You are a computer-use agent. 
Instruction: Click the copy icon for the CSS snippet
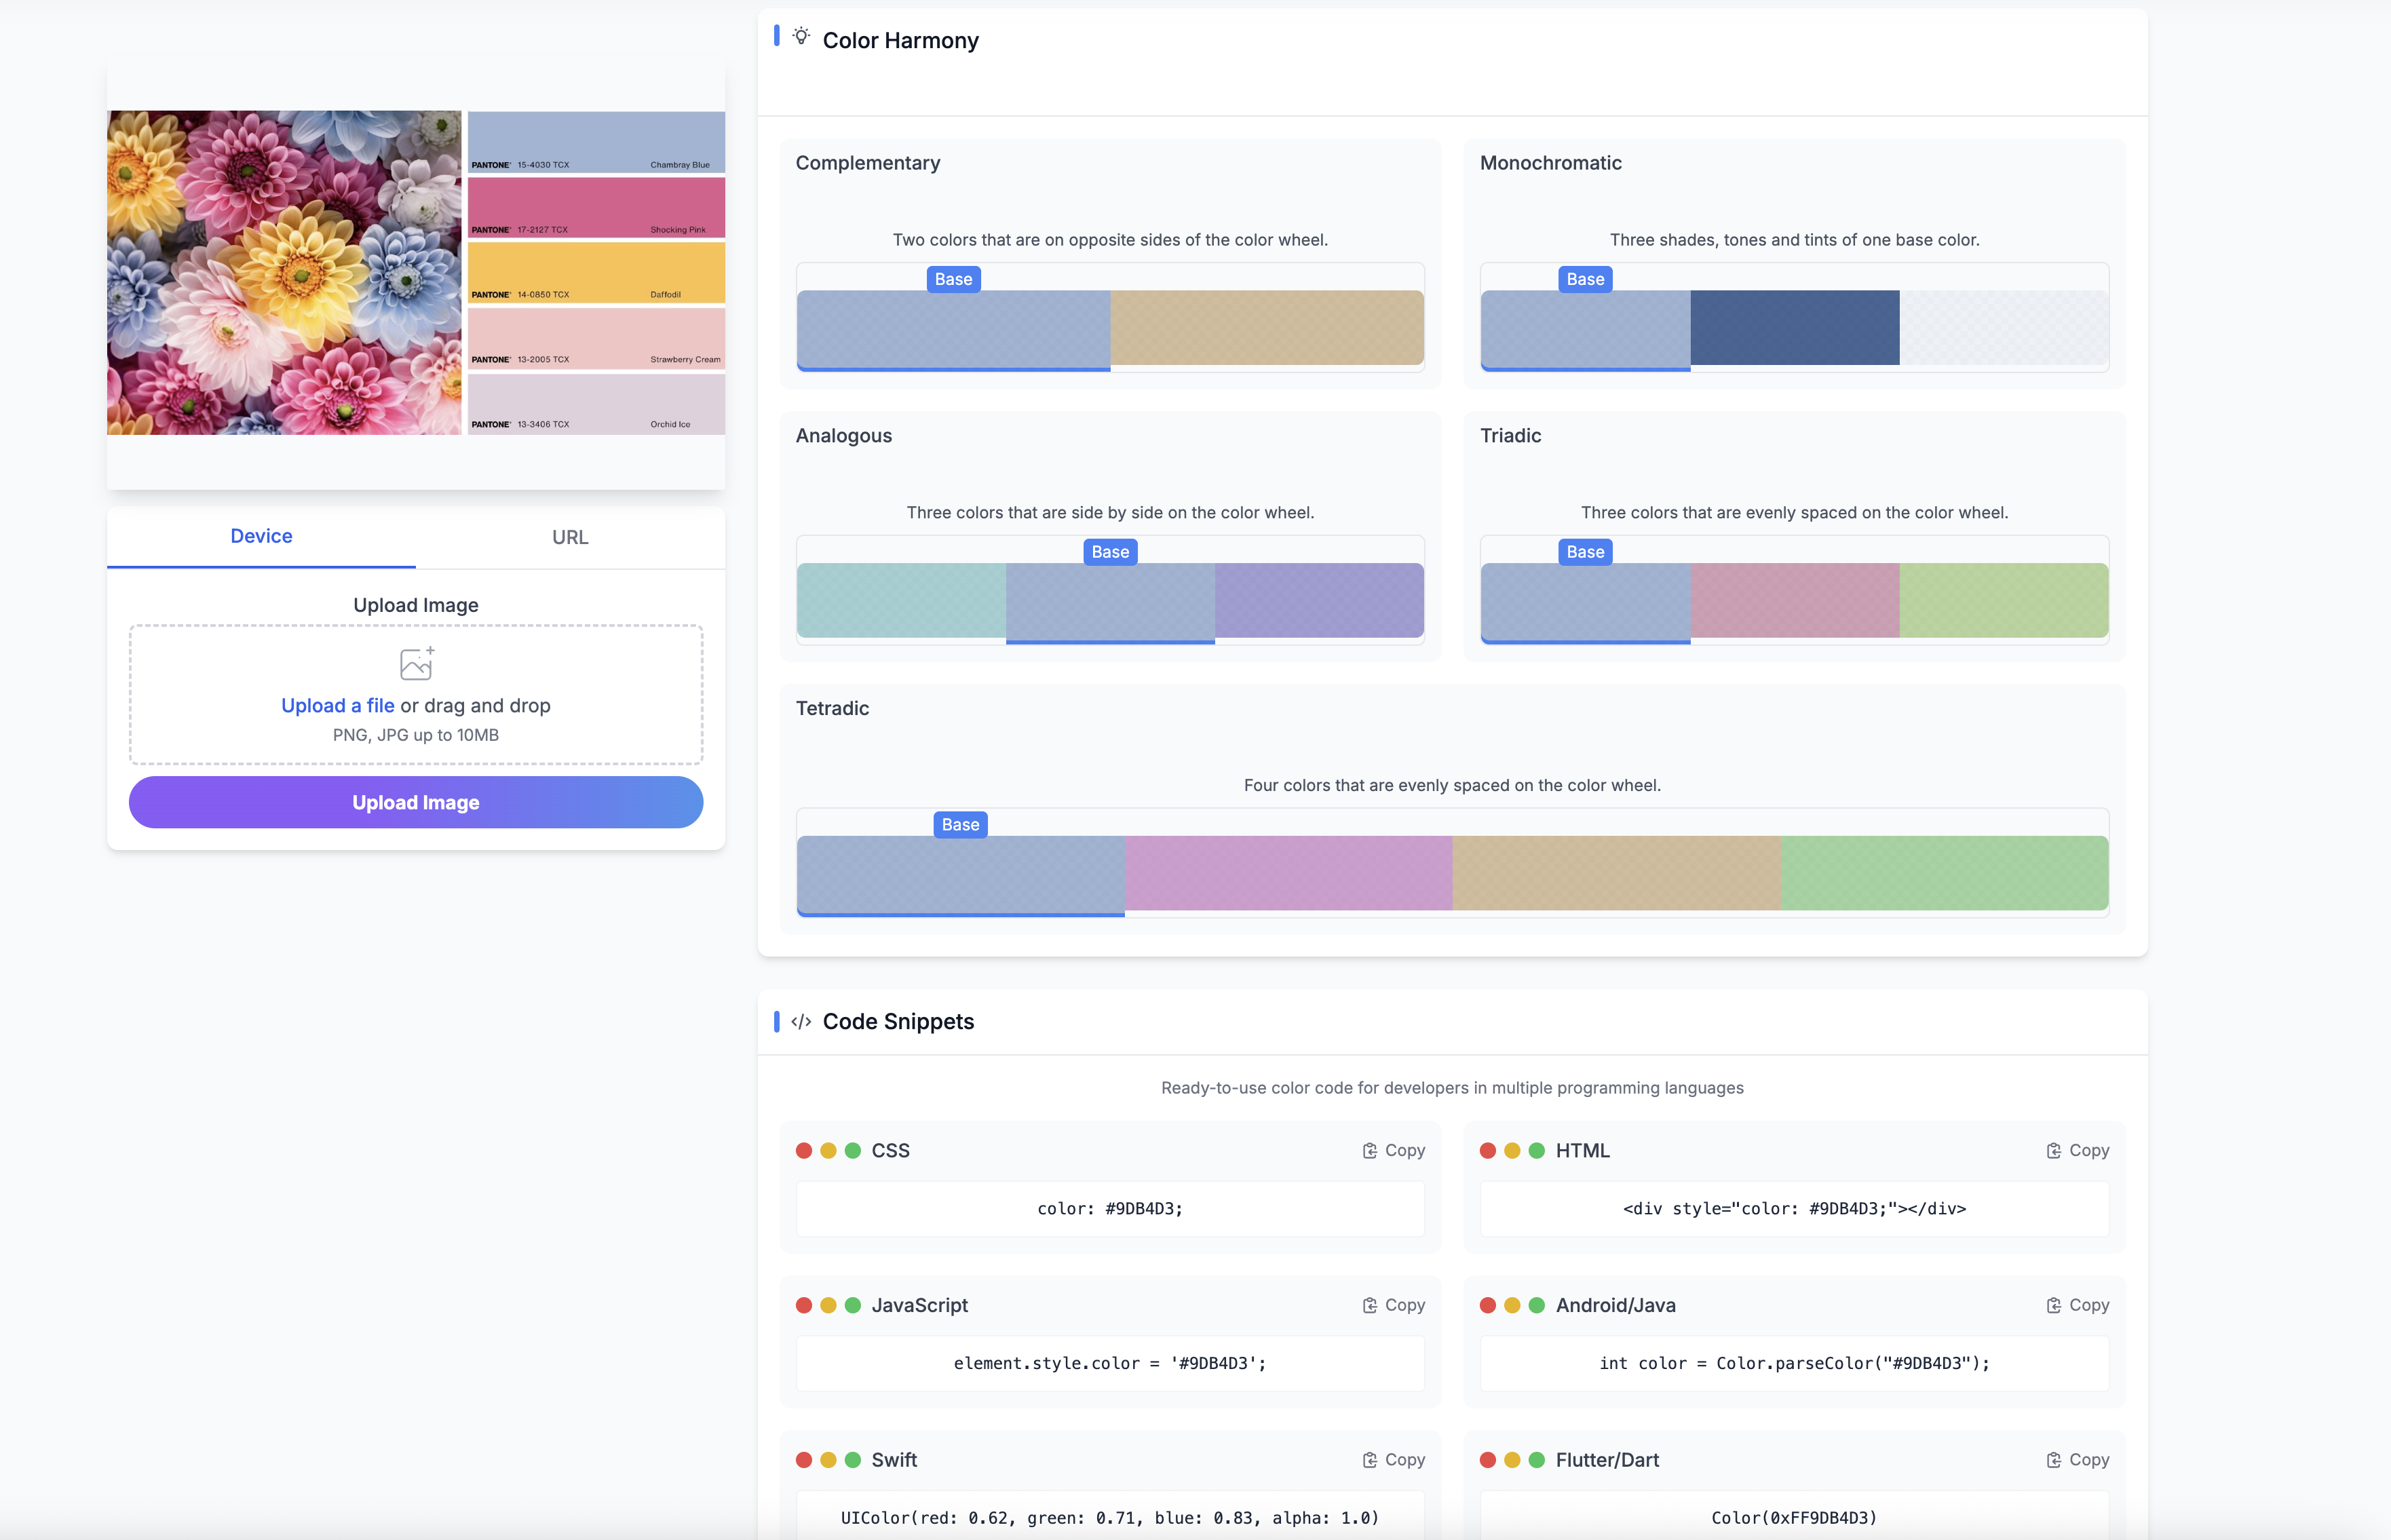click(x=1370, y=1150)
